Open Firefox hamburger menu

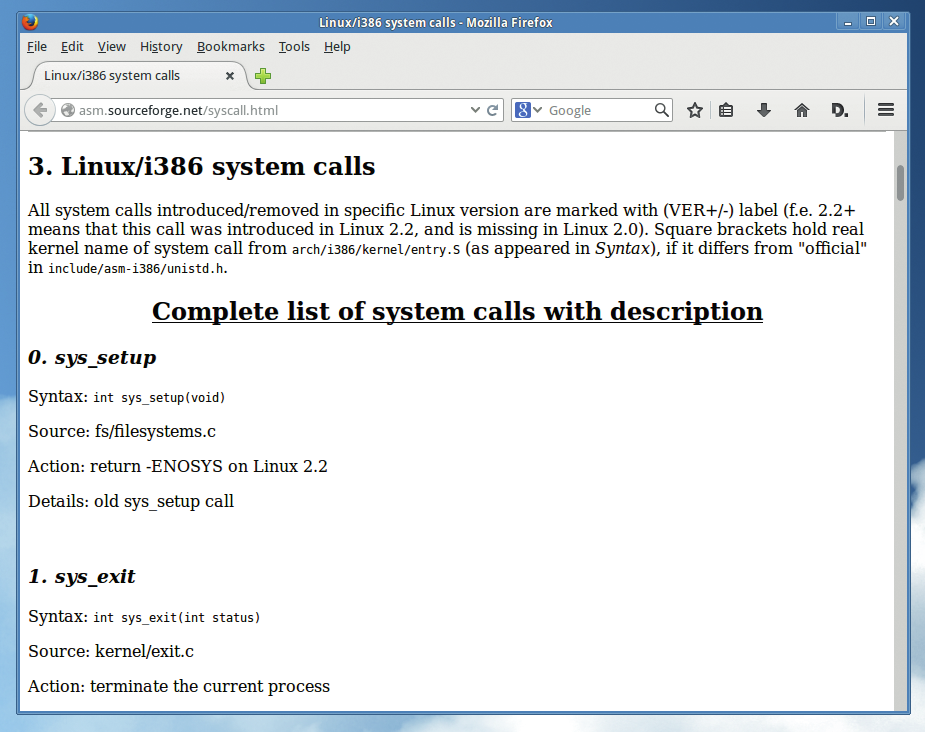(x=886, y=110)
